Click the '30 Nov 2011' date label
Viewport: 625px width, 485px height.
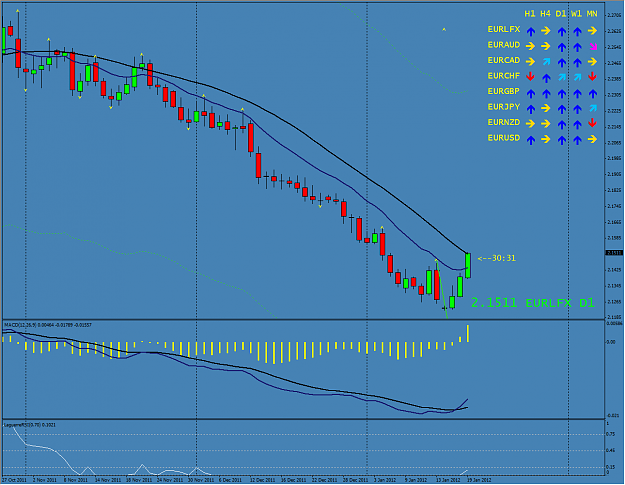point(201,480)
